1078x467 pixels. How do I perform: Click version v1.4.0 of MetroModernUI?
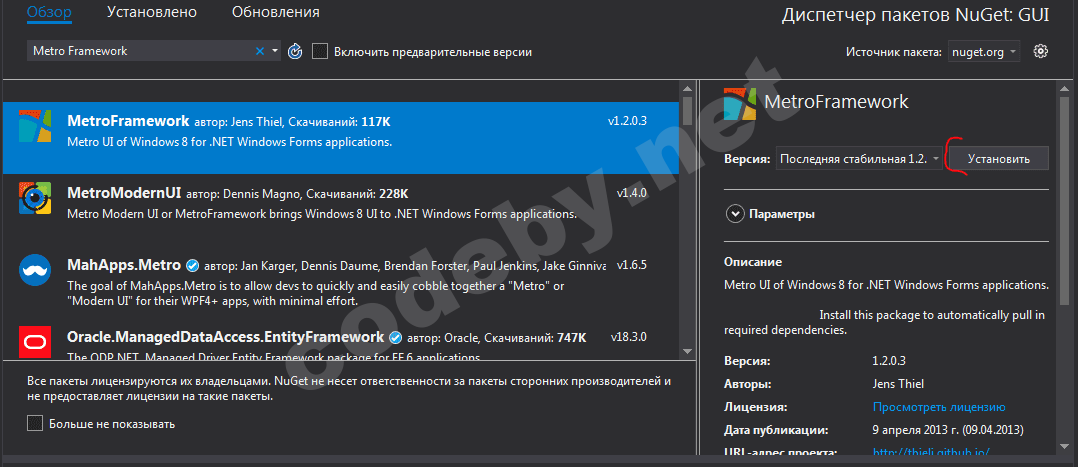632,193
